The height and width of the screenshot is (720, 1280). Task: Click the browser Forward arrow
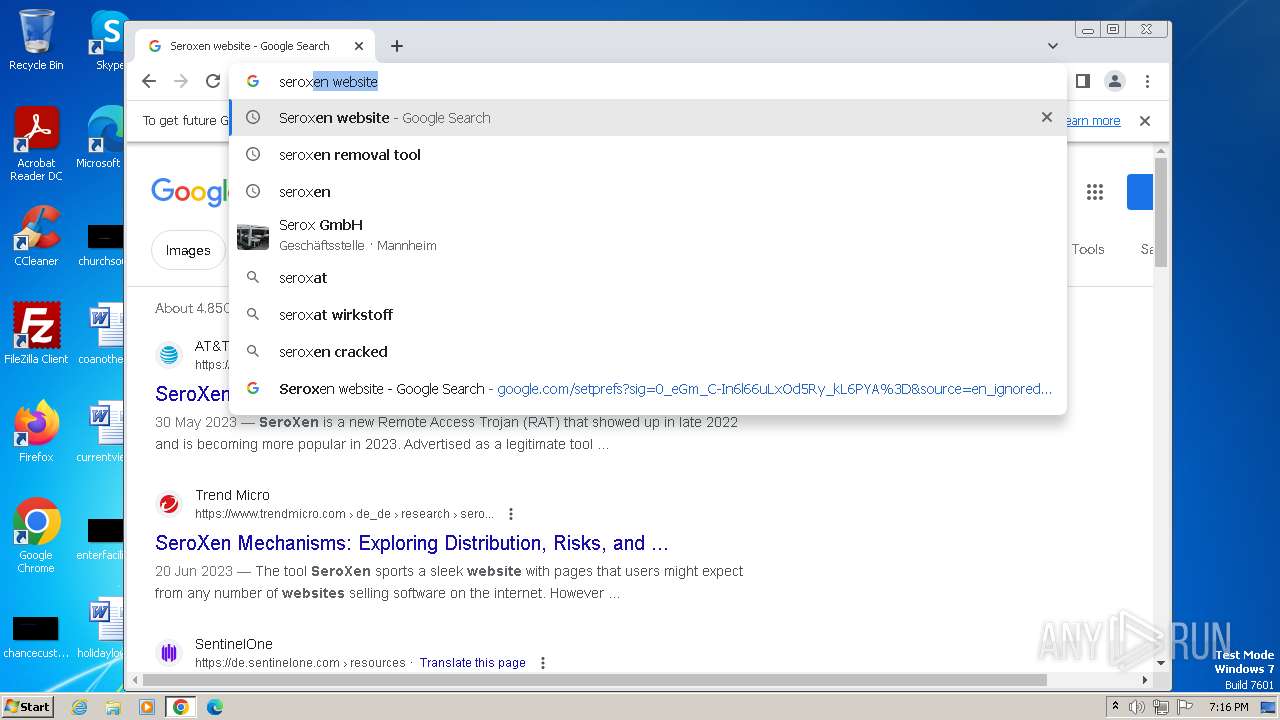181,81
